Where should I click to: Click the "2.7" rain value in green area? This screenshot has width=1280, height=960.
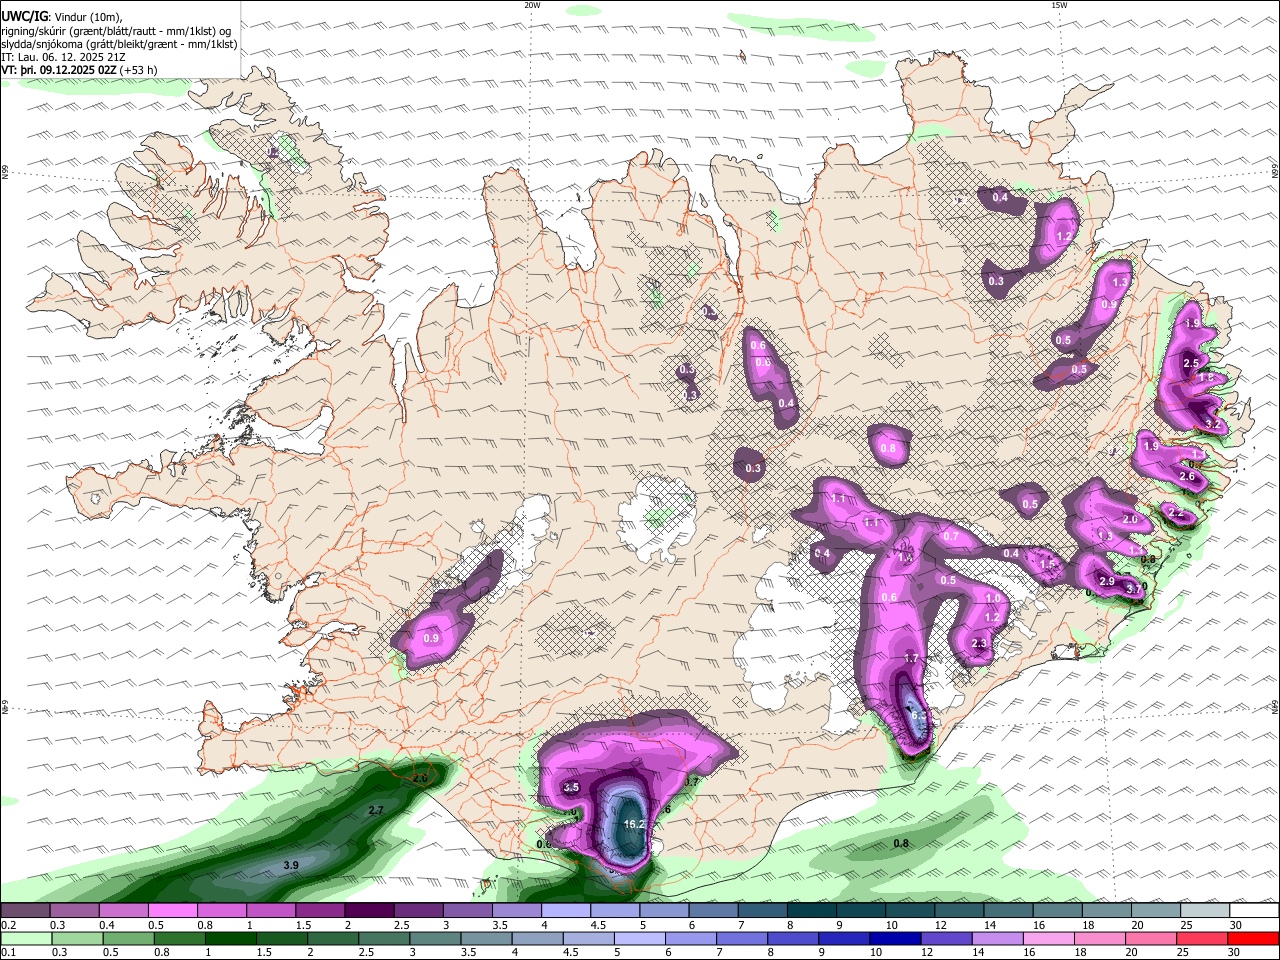click(x=376, y=810)
